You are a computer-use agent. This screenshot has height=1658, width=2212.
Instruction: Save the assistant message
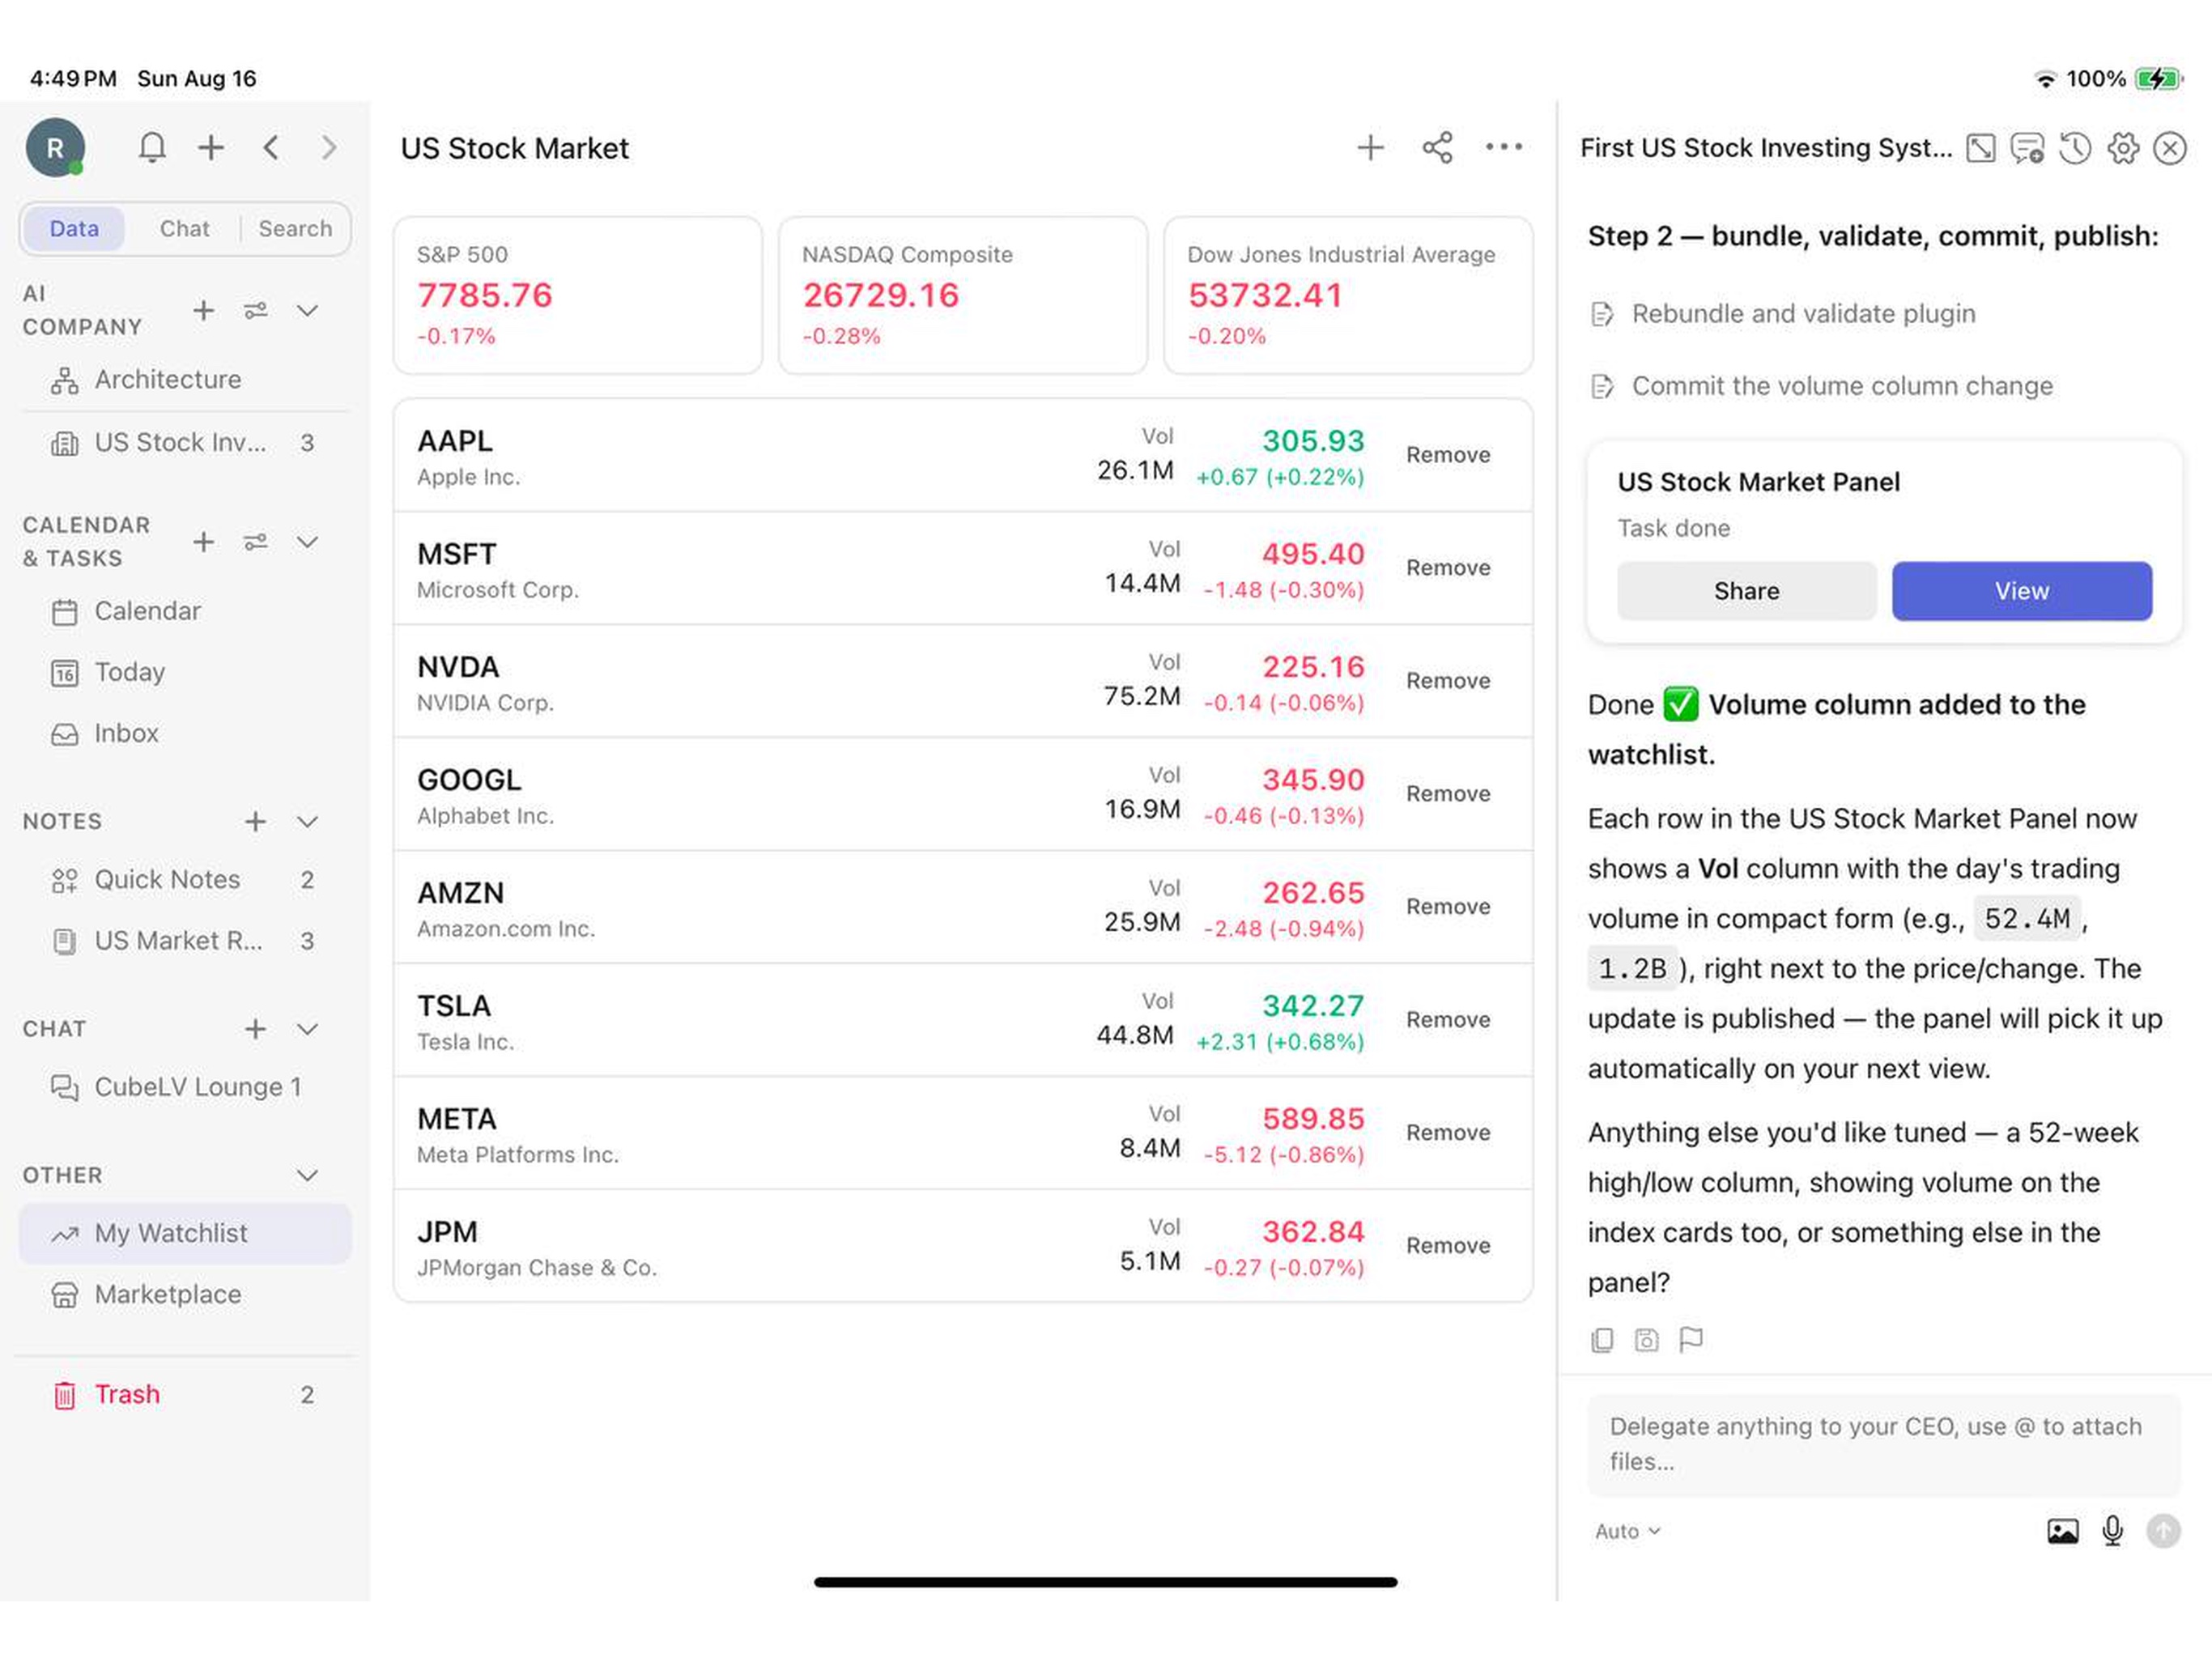click(x=1647, y=1340)
